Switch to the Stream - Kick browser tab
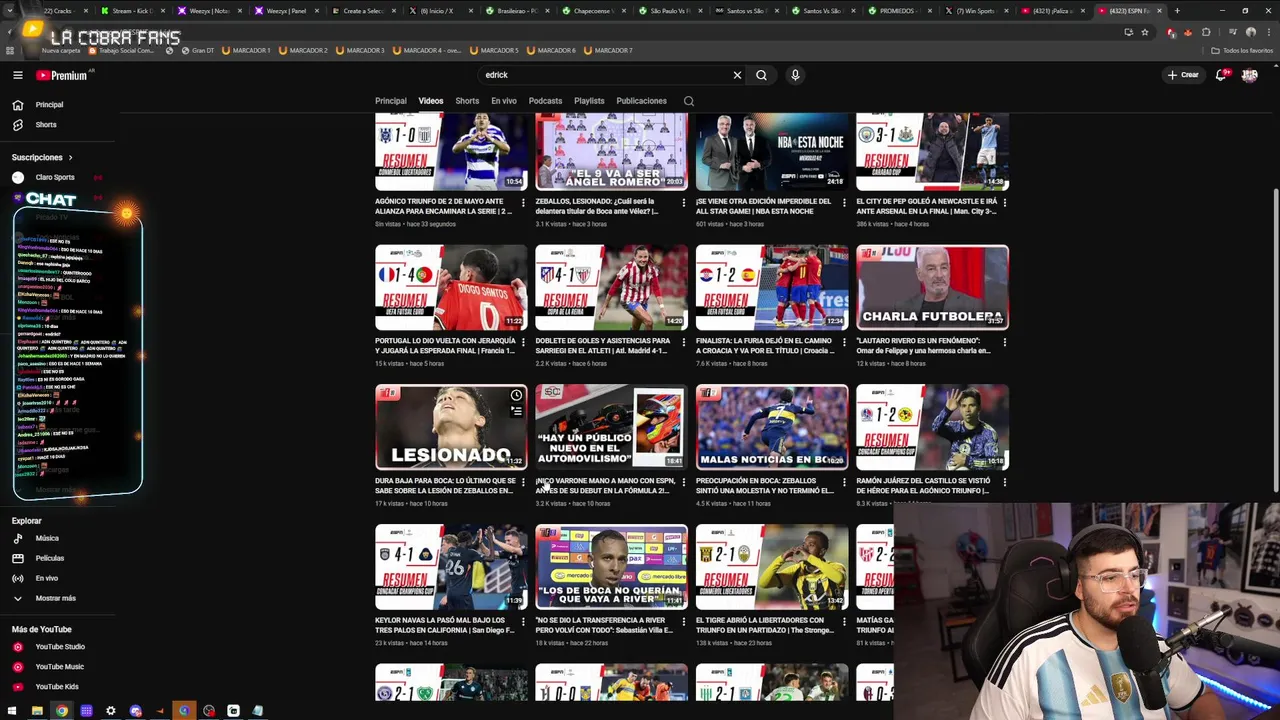Viewport: 1280px width, 720px height. [x=131, y=10]
